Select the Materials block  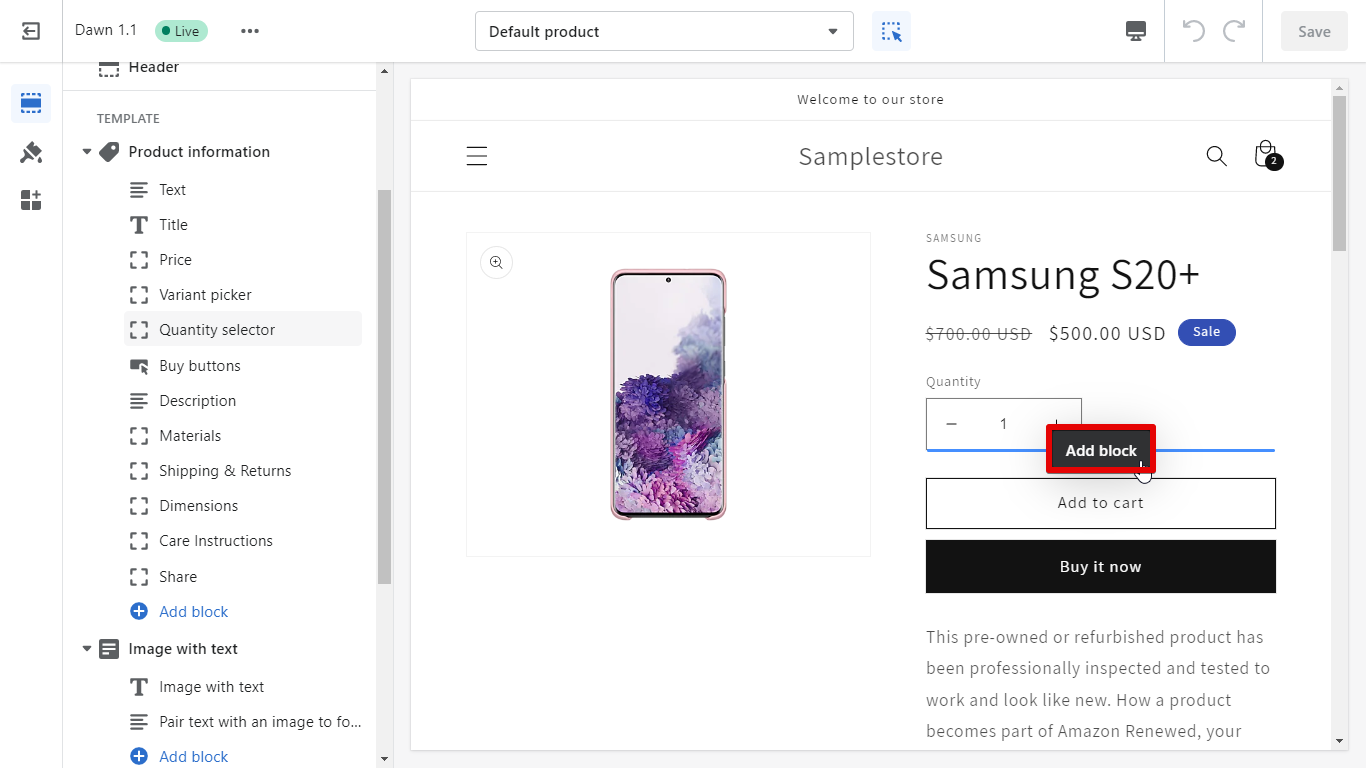point(243,436)
